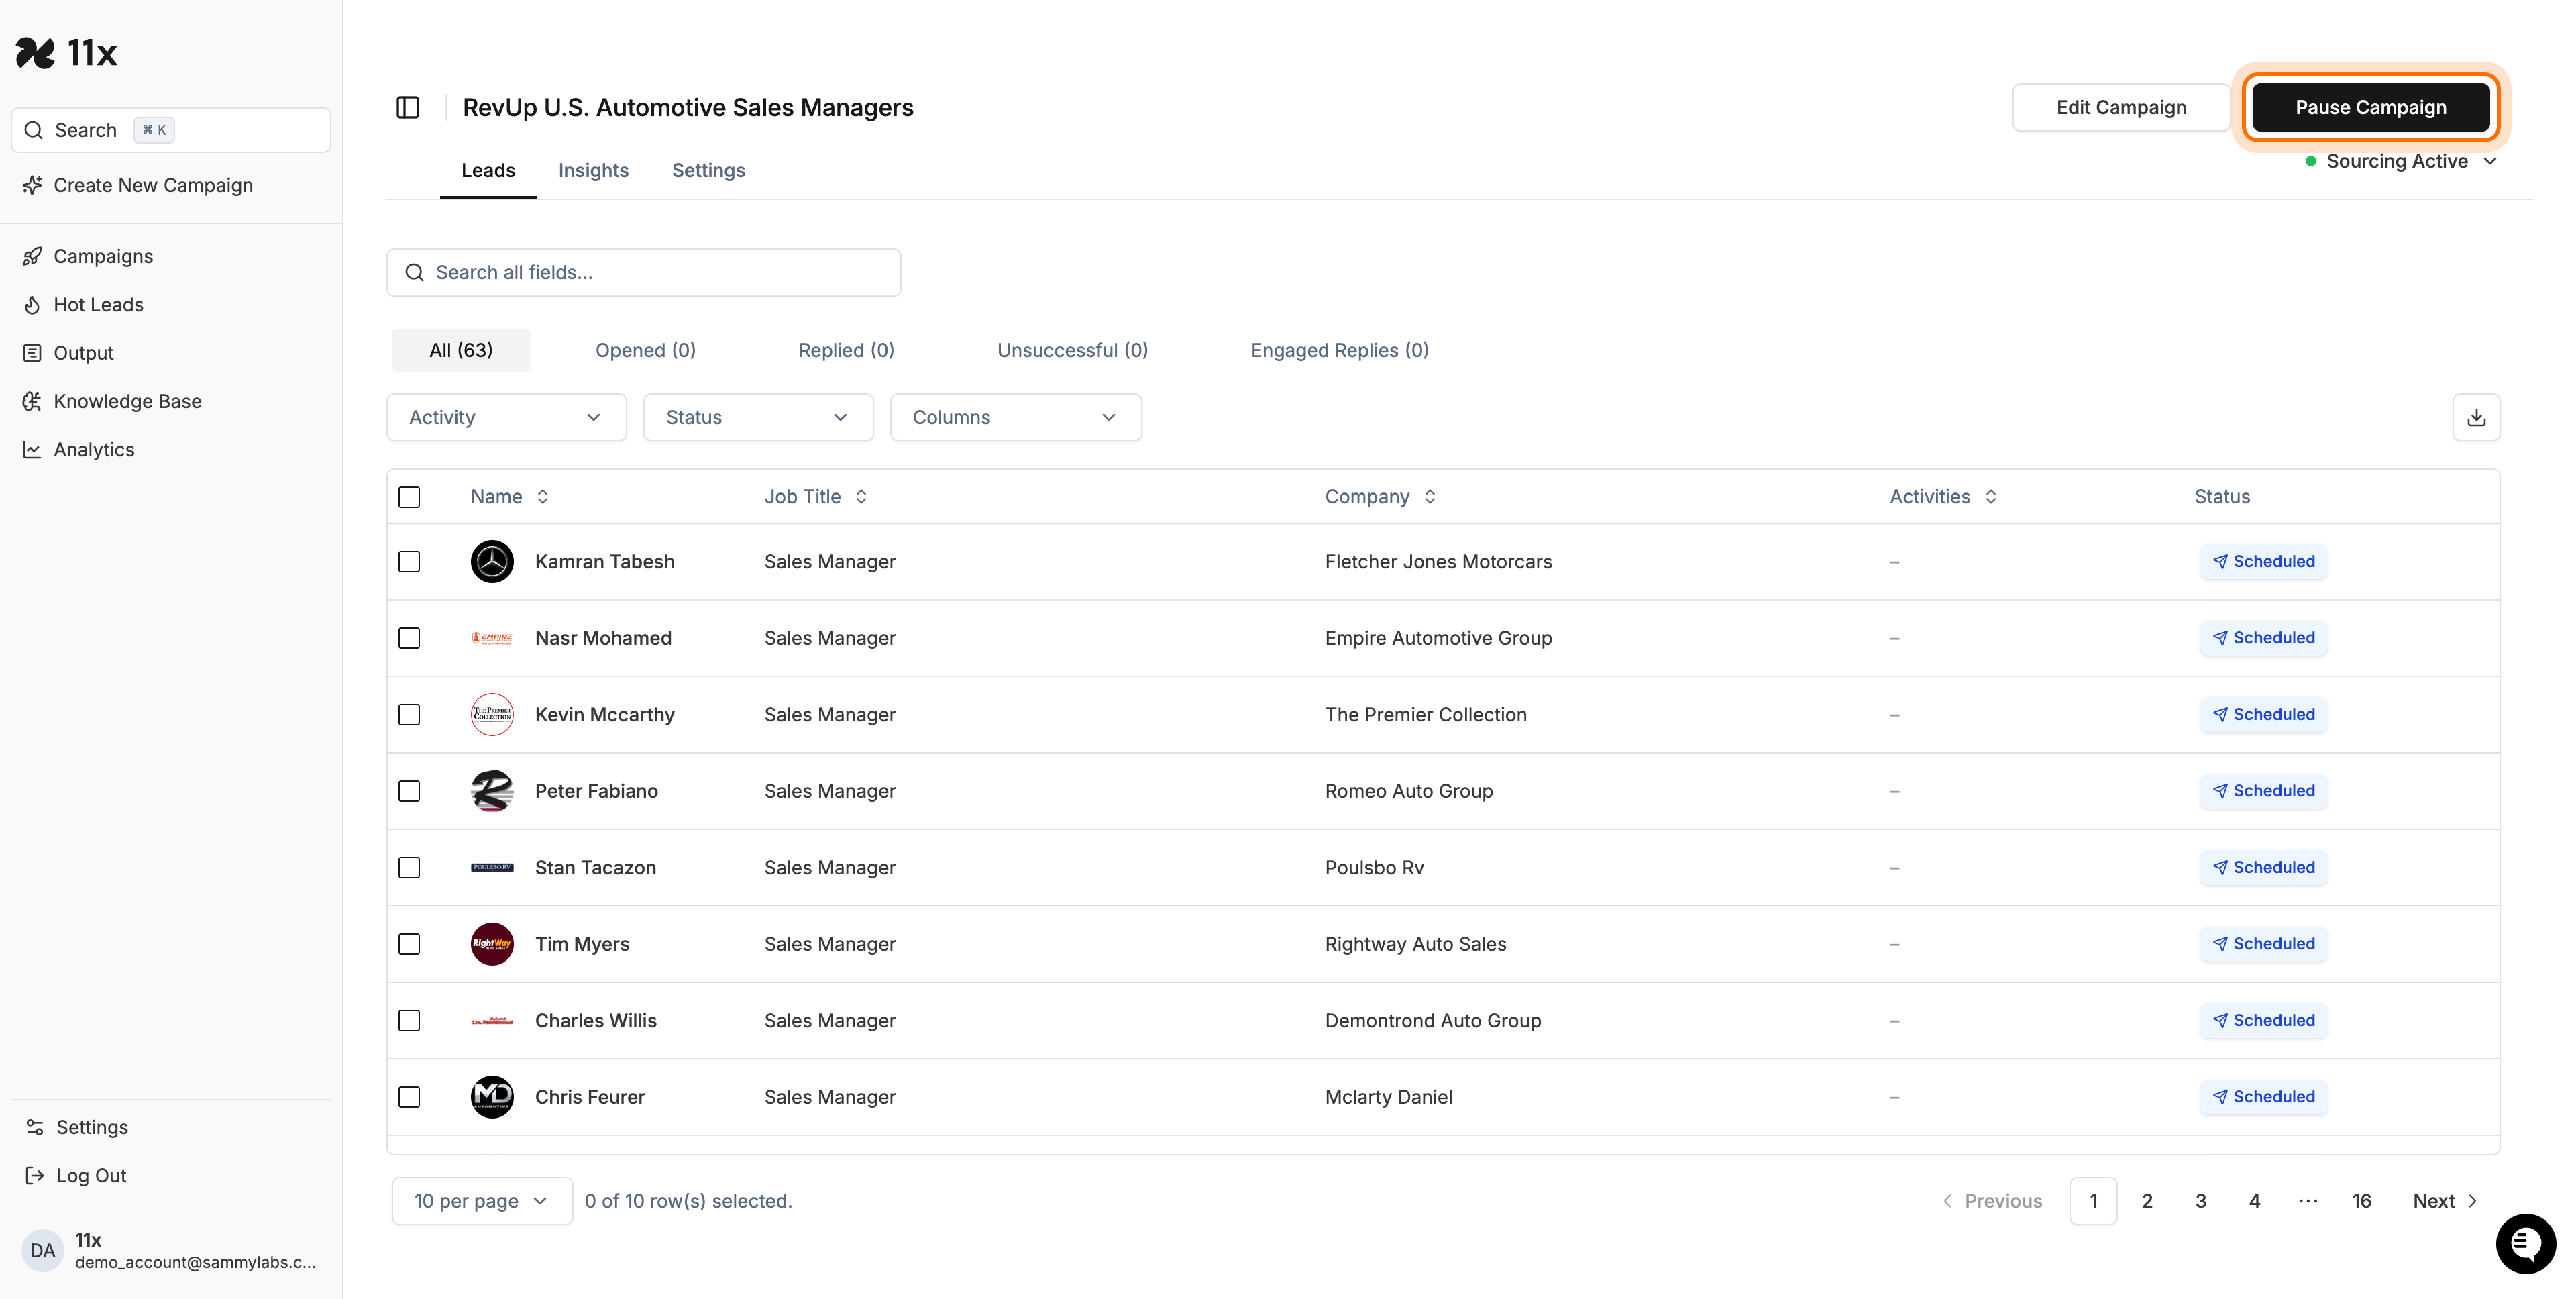Click MD logo for Chris Feurer
The width and height of the screenshot is (2576, 1299).
[x=492, y=1097]
